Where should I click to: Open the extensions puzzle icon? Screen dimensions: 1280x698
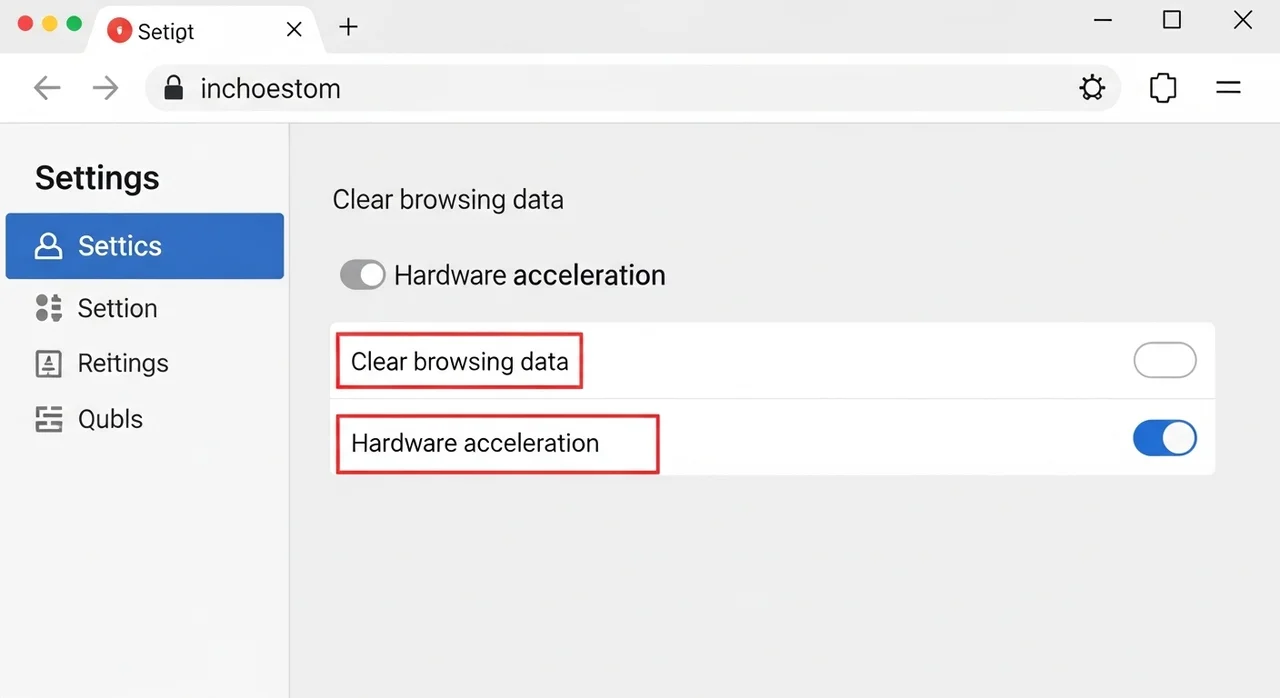click(x=1162, y=88)
